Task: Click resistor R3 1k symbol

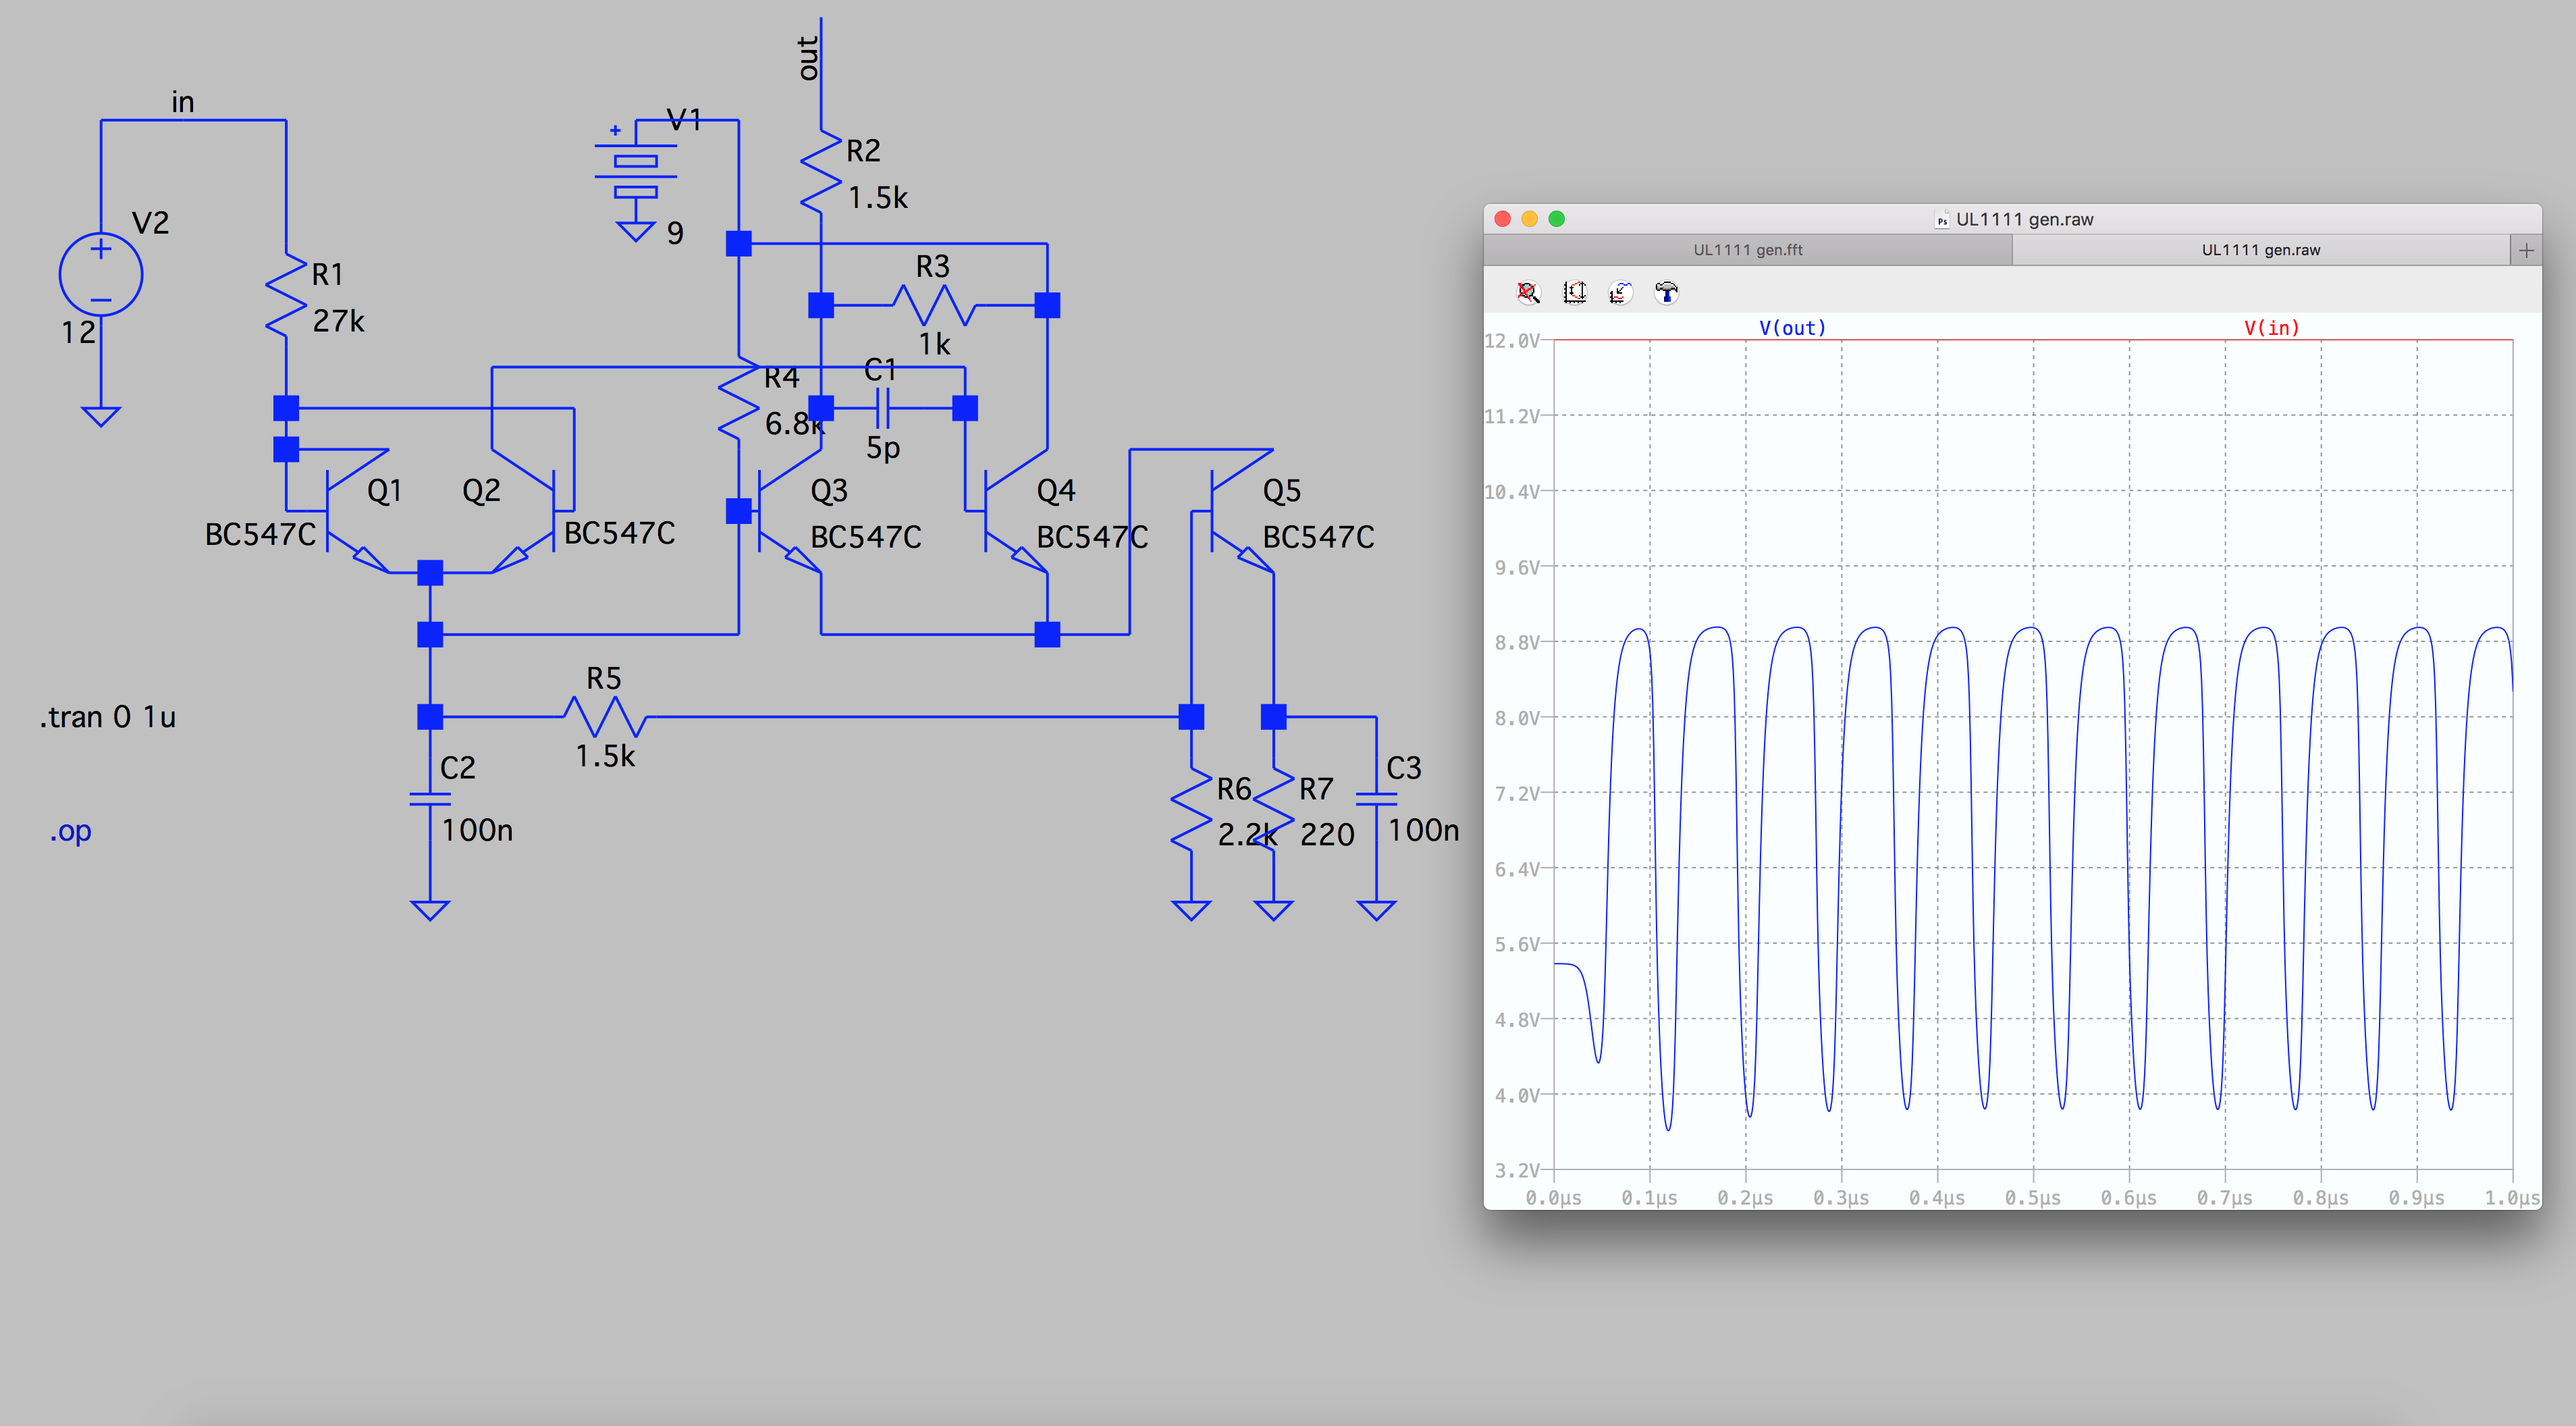Action: click(934, 305)
